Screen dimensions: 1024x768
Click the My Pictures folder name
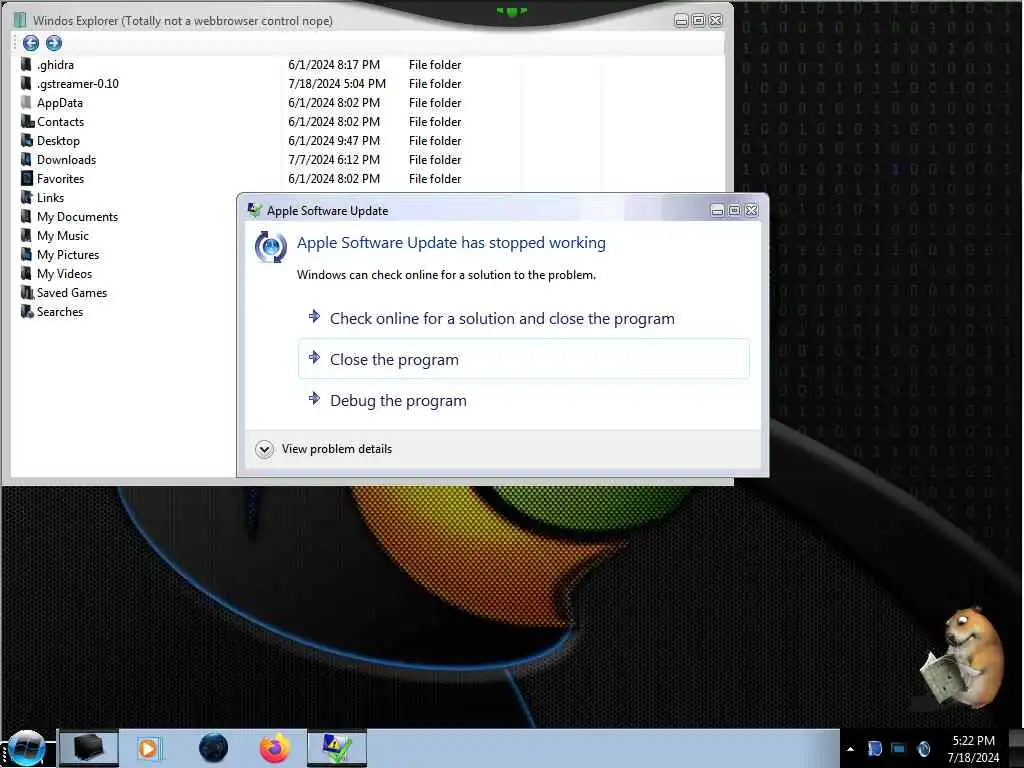click(68, 254)
